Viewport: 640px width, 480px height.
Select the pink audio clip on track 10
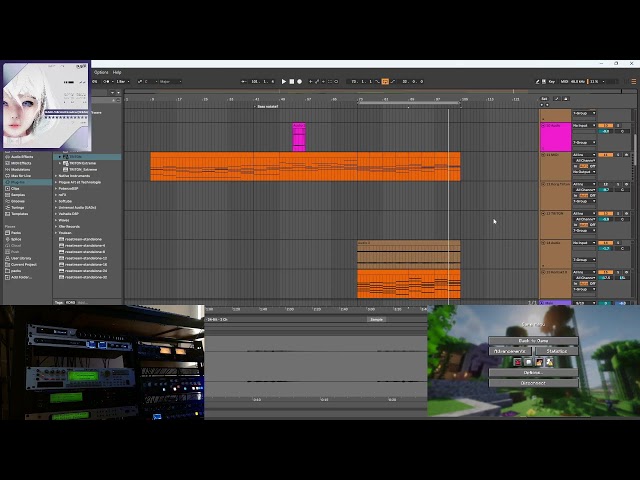[299, 137]
